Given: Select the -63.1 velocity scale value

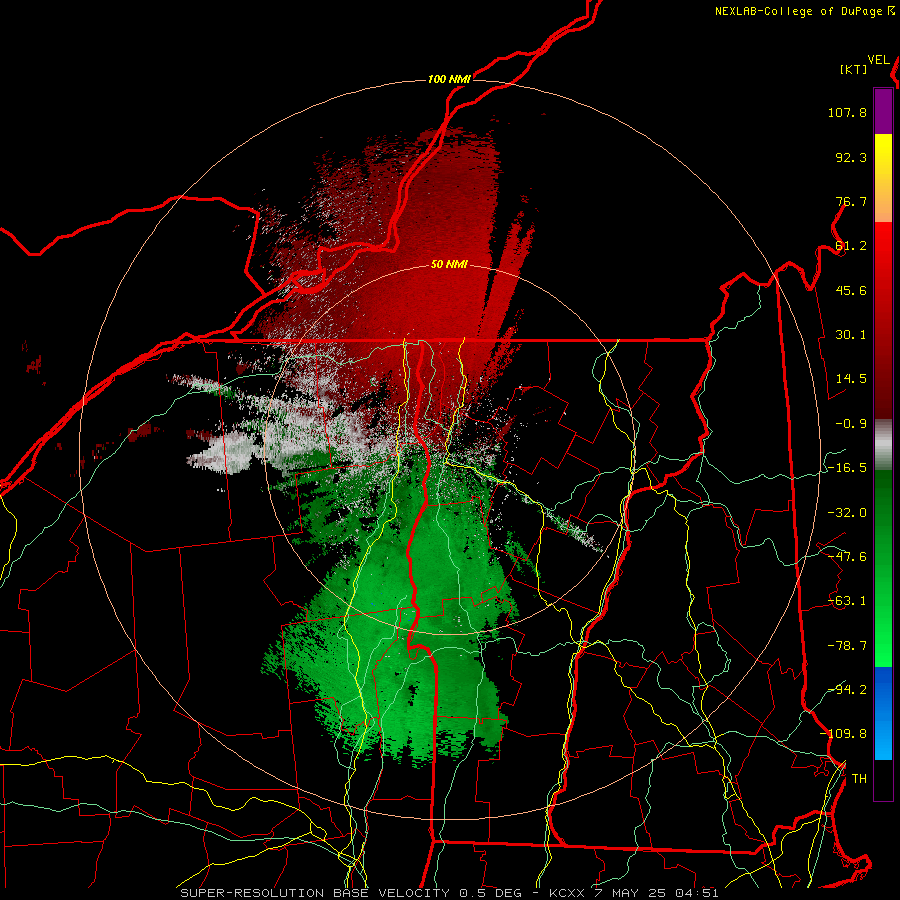Looking at the screenshot, I should pos(847,601).
